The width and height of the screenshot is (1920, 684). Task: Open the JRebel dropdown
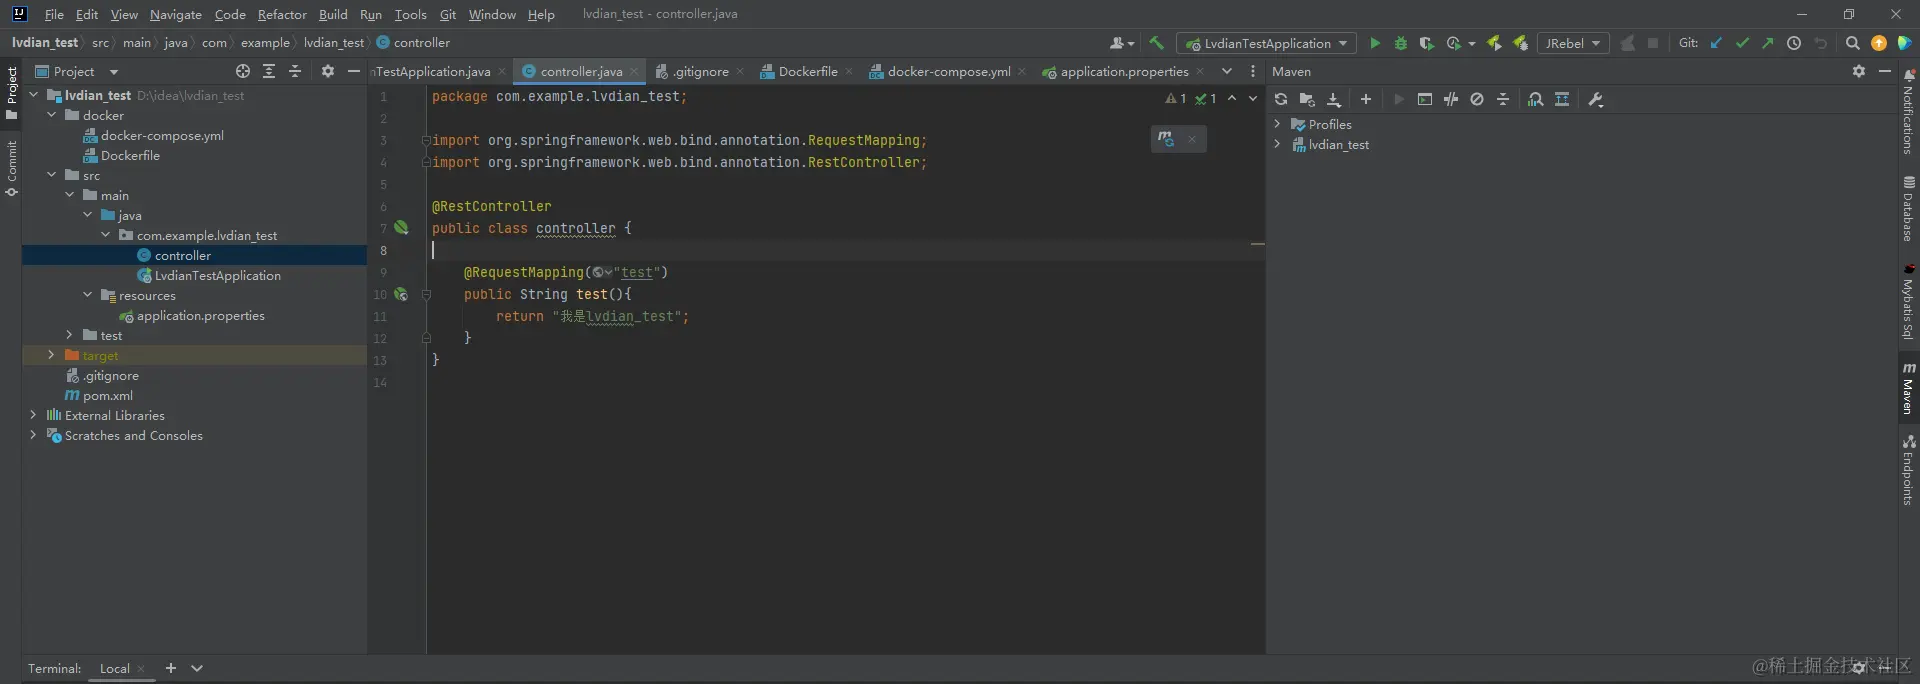pyautogui.click(x=1573, y=43)
